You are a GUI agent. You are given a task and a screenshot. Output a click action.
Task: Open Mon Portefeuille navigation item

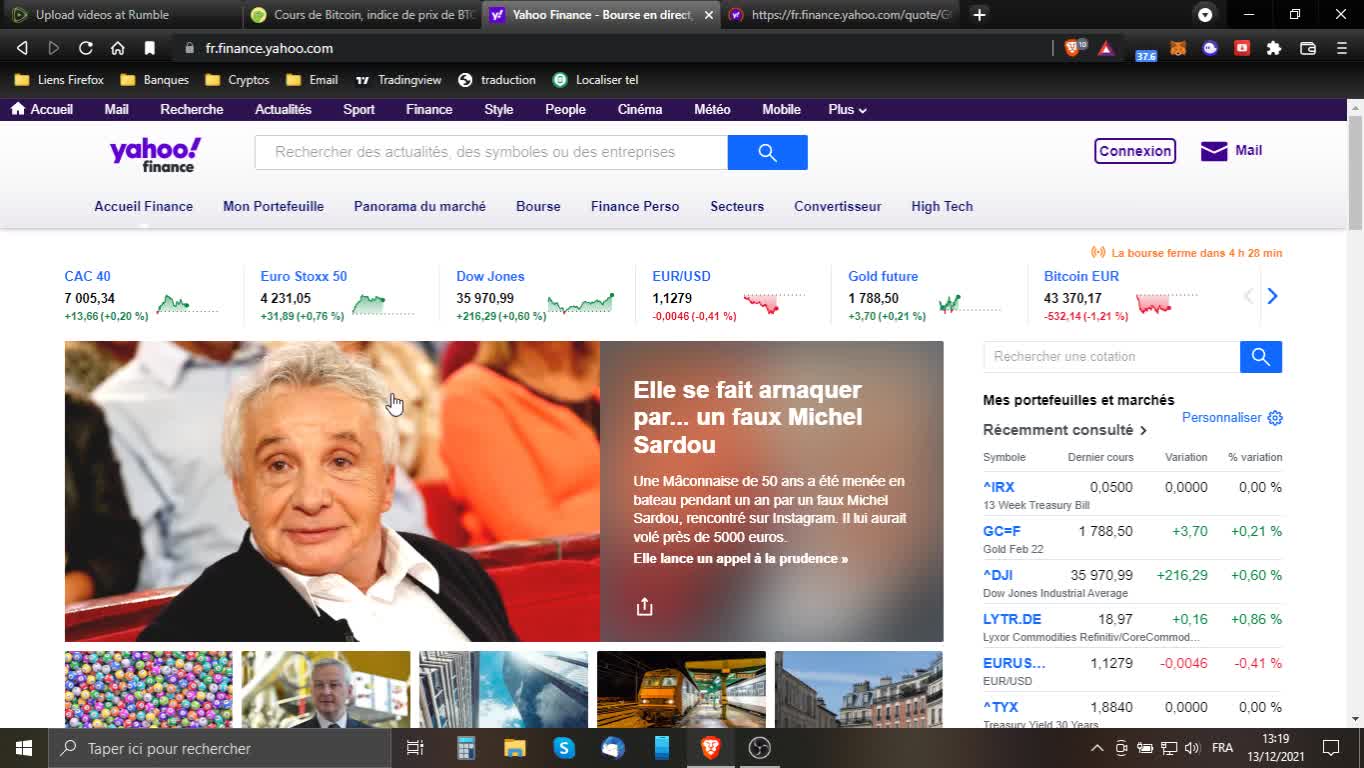point(273,206)
